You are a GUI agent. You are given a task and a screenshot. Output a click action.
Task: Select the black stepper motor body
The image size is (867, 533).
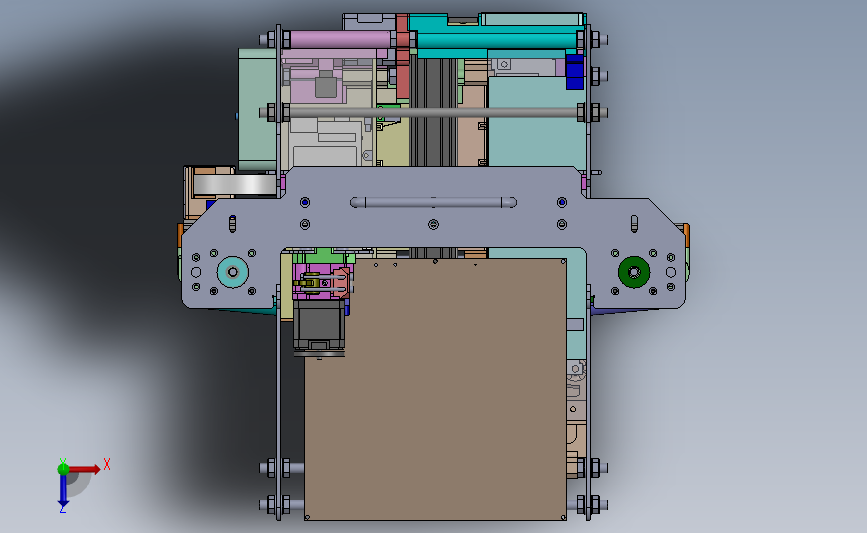pyautogui.click(x=319, y=327)
